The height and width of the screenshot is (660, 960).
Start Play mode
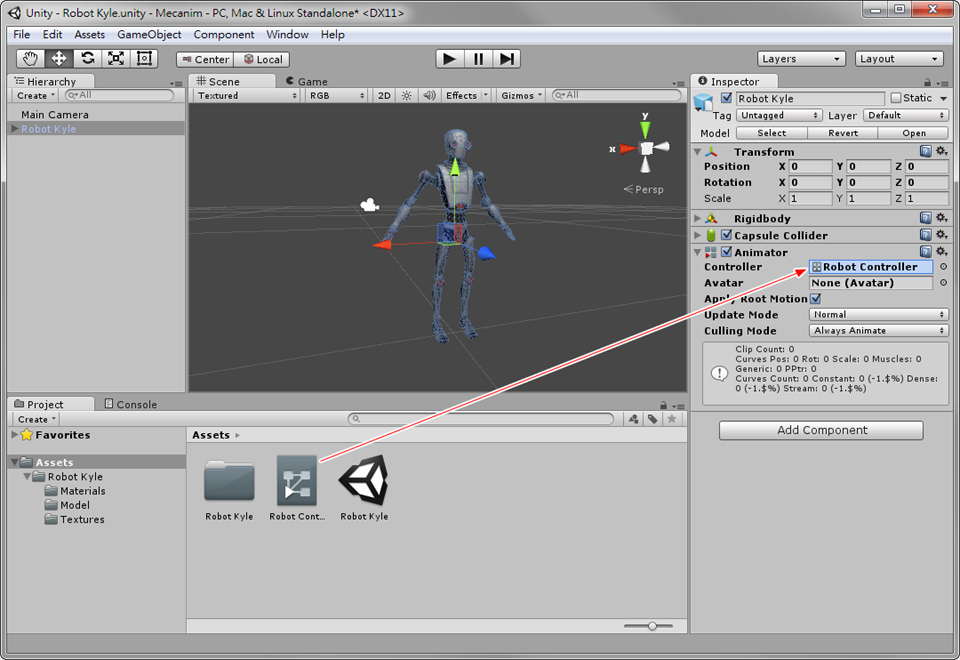coord(449,59)
